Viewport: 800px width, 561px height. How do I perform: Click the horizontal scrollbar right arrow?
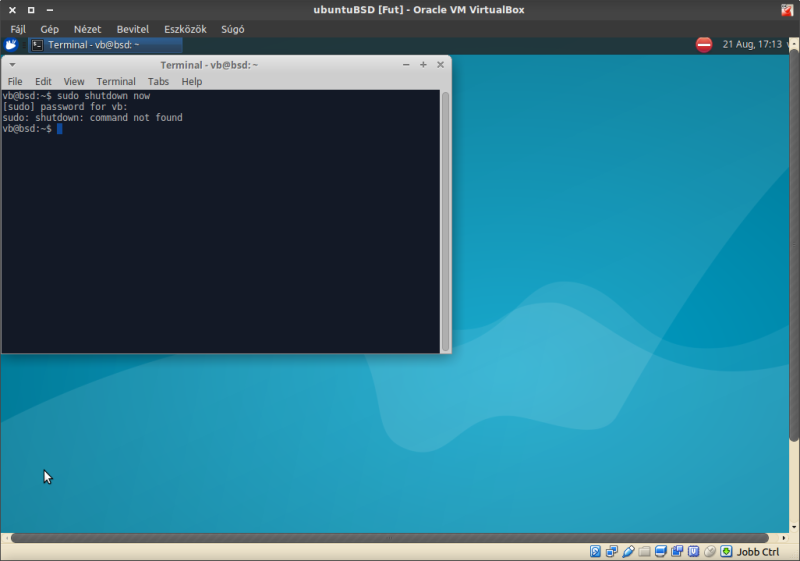click(784, 538)
